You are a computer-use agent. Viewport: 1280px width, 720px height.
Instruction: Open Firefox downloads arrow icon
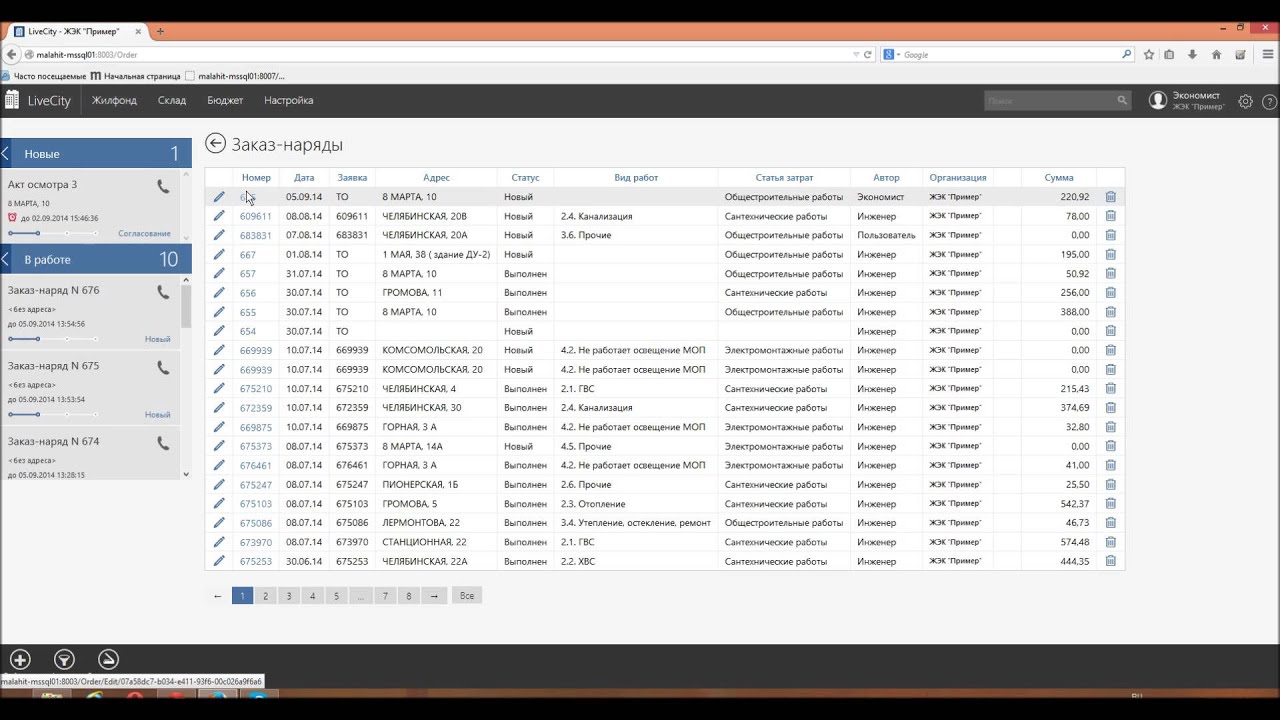tap(1192, 54)
